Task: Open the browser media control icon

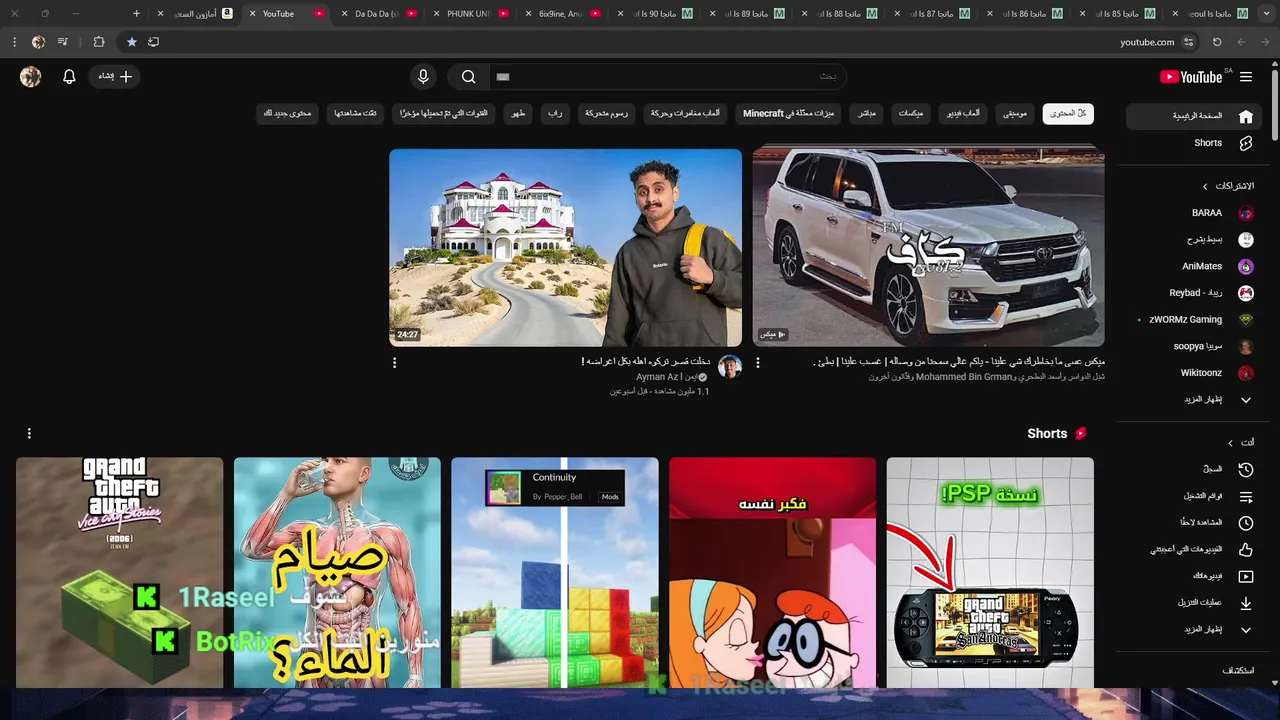Action: click(64, 42)
